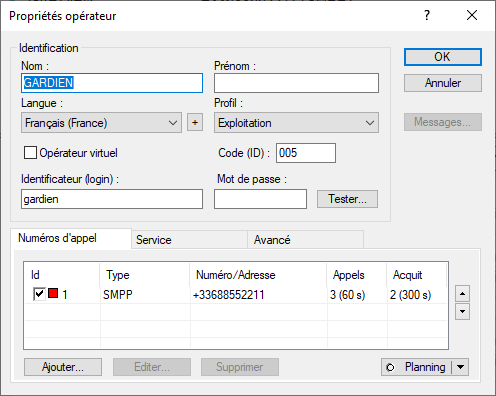Click the Type column header
Image resolution: width=496 pixels, height=396 pixels.
[145, 275]
